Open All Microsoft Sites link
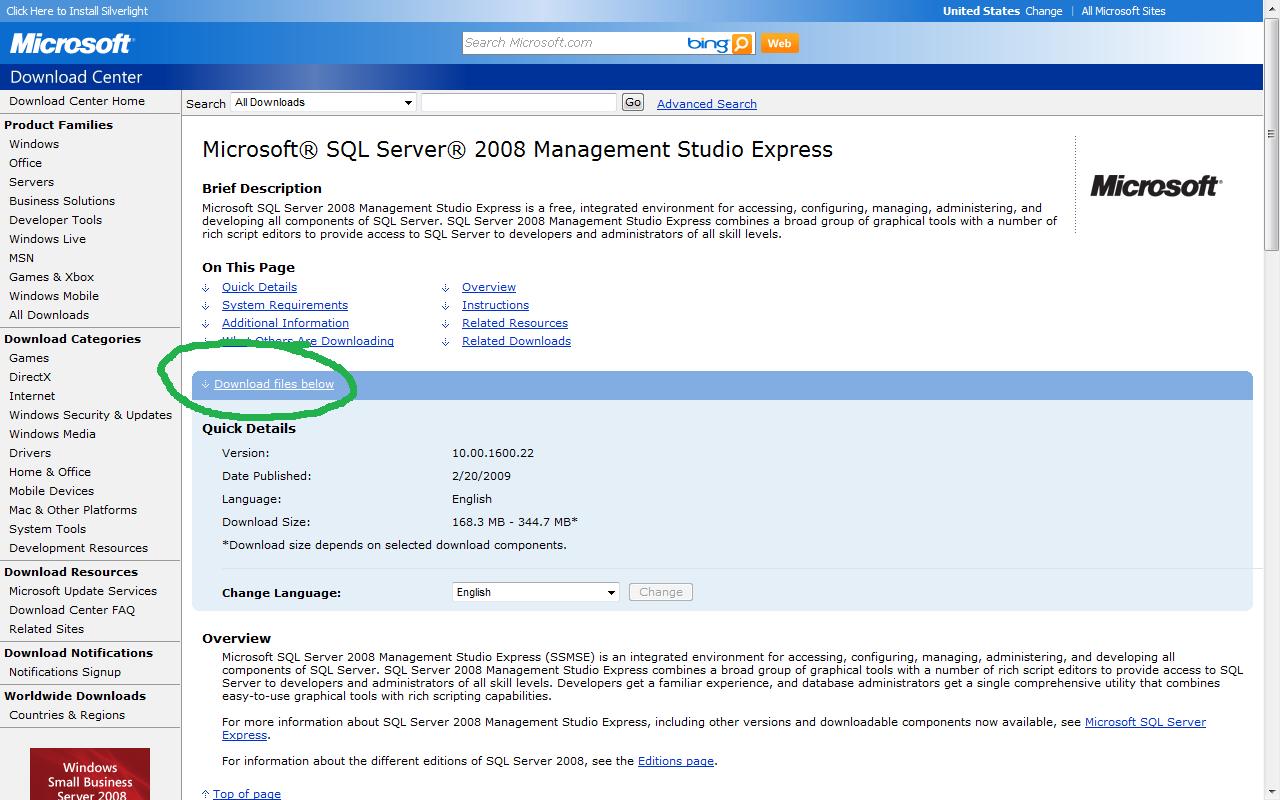The height and width of the screenshot is (800, 1280). [1123, 11]
